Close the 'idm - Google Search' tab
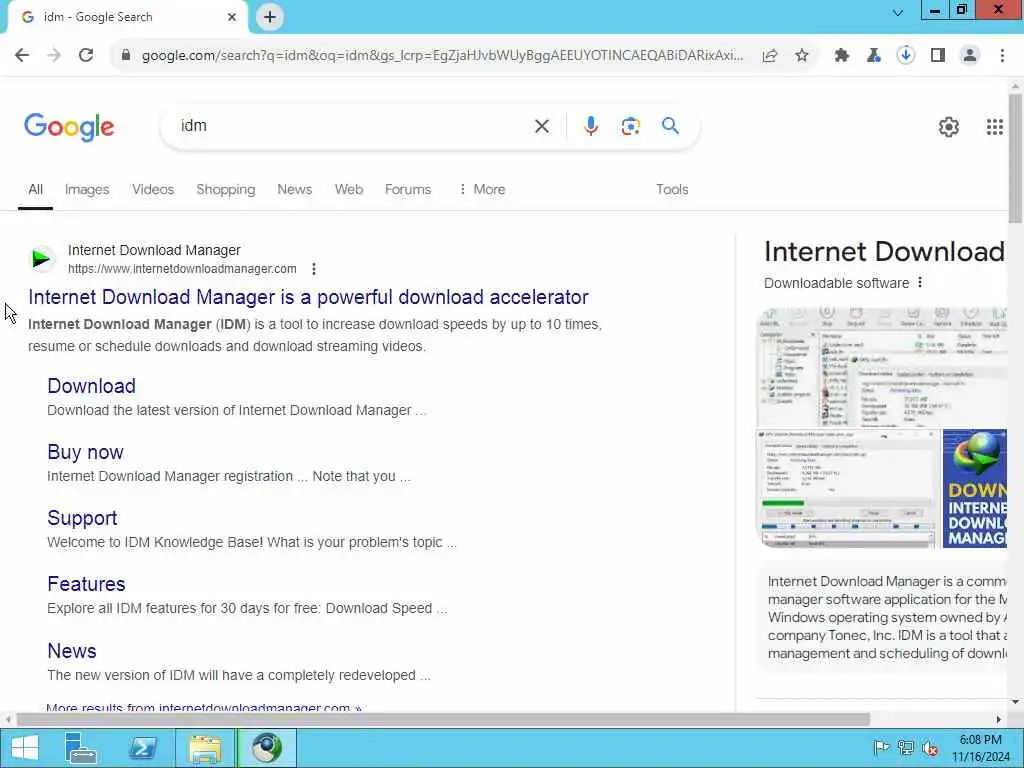The image size is (1024, 768). [232, 17]
